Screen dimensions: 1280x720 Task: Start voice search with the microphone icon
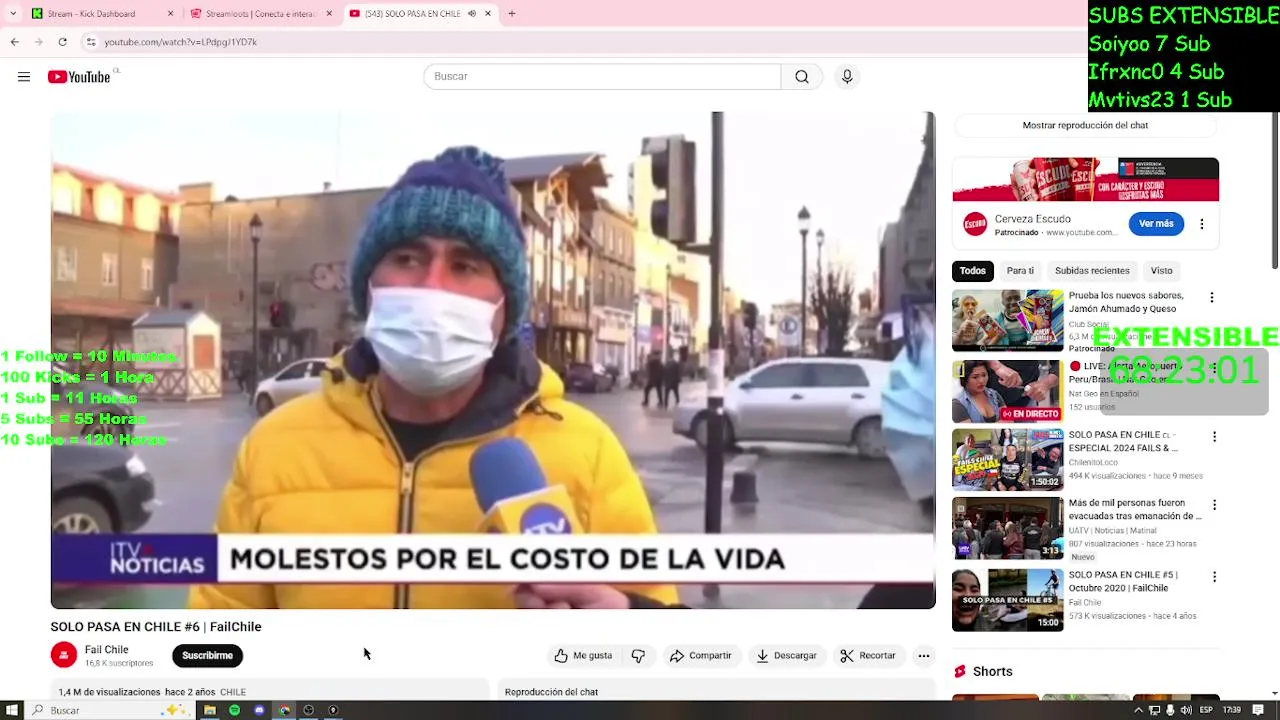pos(847,76)
